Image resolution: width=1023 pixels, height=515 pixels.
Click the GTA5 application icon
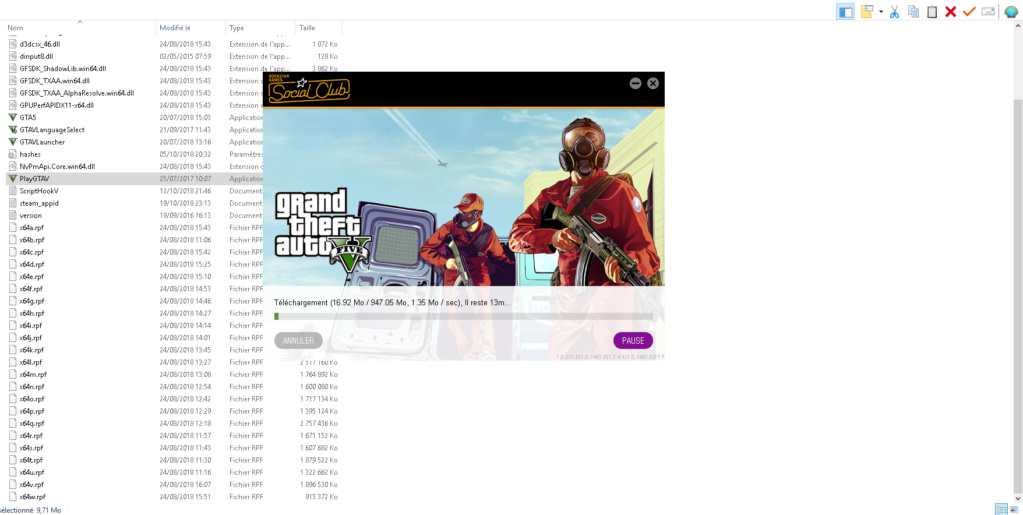(12, 117)
